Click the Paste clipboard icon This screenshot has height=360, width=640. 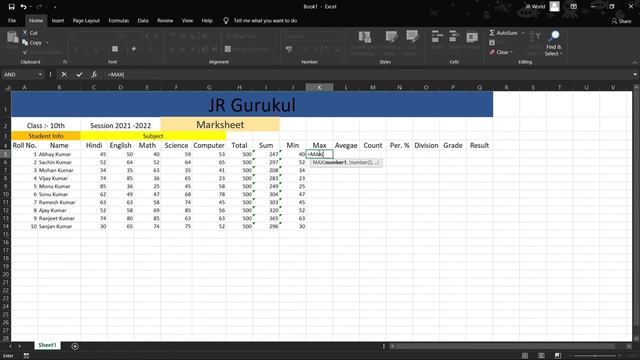pyautogui.click(x=12, y=38)
